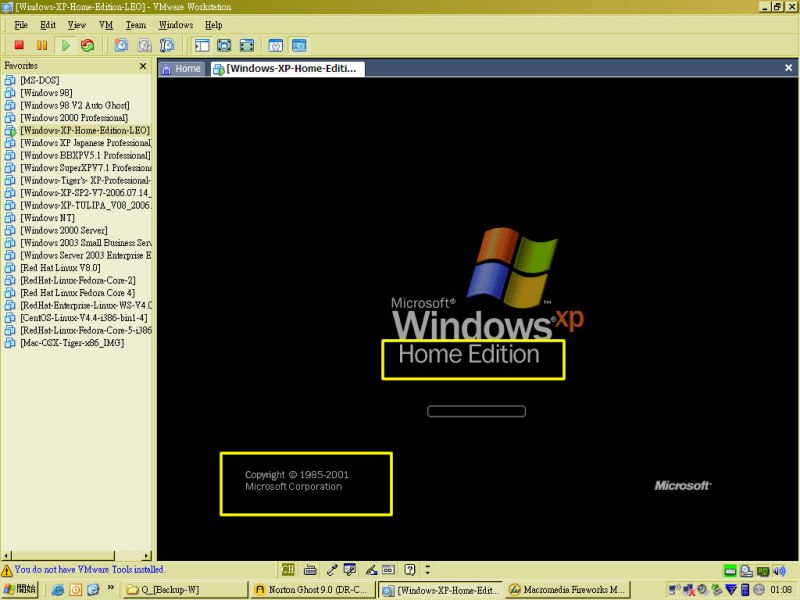
Task: Open the Windows menu
Action: click(176, 25)
